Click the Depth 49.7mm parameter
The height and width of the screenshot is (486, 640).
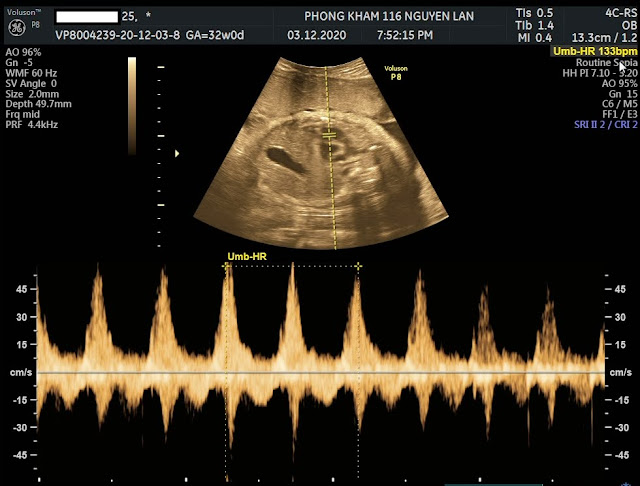pyautogui.click(x=38, y=104)
